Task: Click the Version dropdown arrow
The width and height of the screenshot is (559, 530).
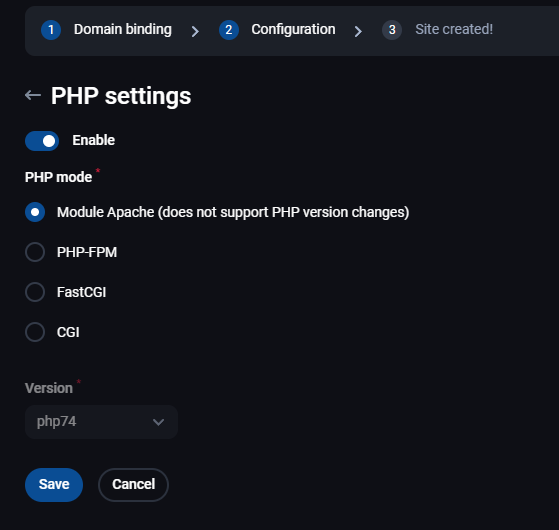Action: point(158,422)
